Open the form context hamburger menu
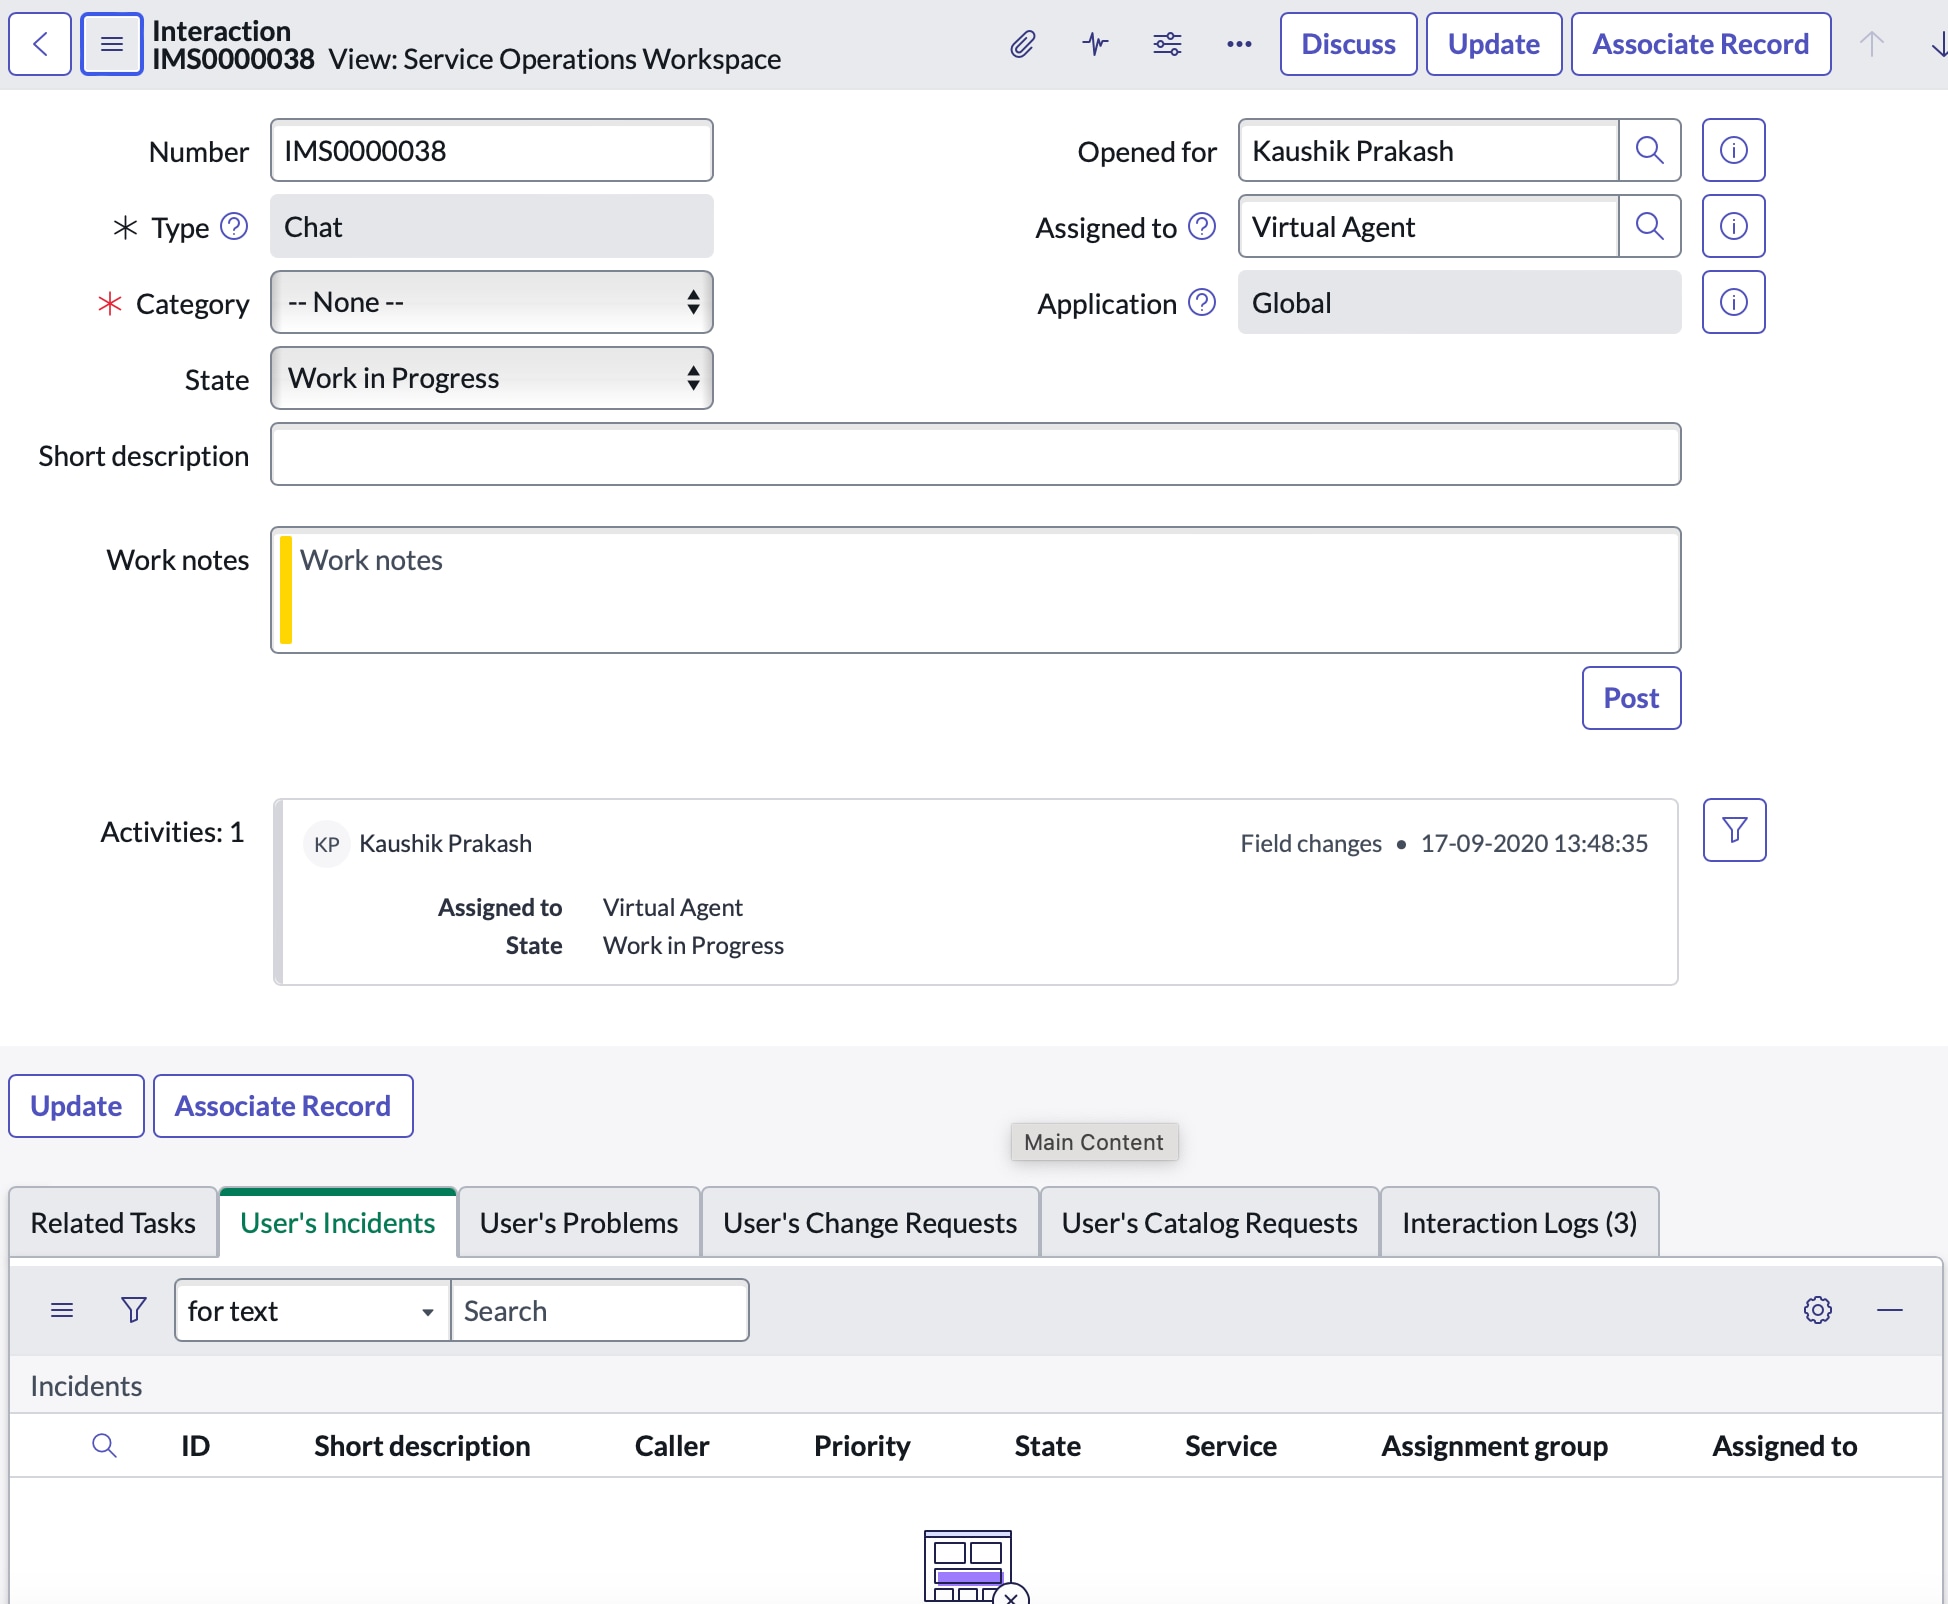 (x=112, y=44)
